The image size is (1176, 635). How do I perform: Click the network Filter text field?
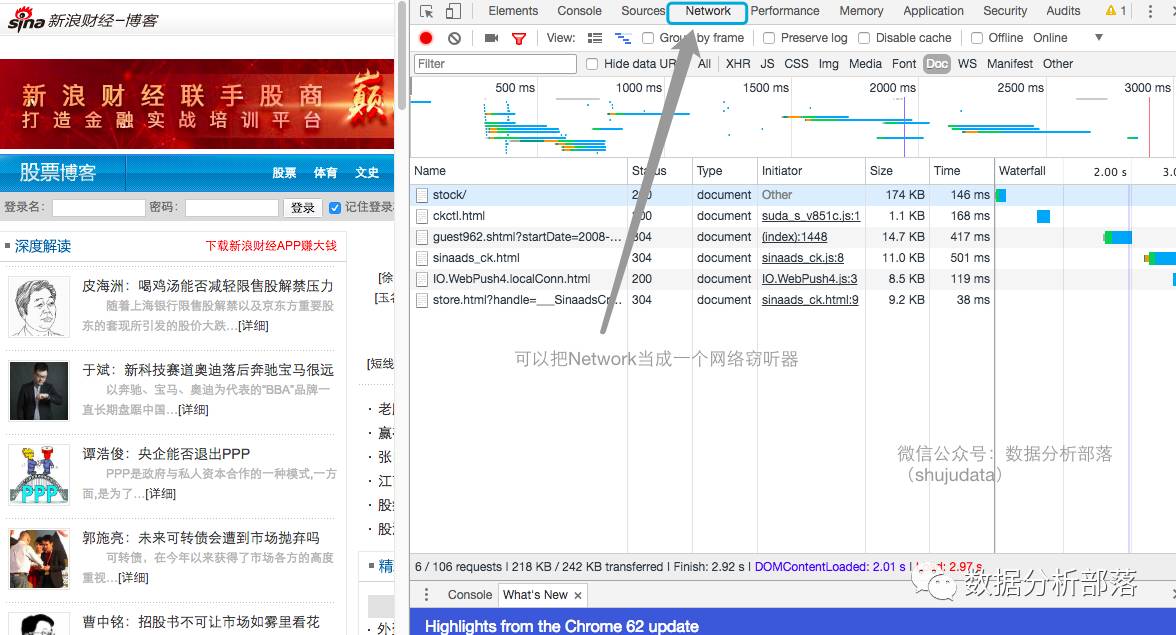click(495, 64)
